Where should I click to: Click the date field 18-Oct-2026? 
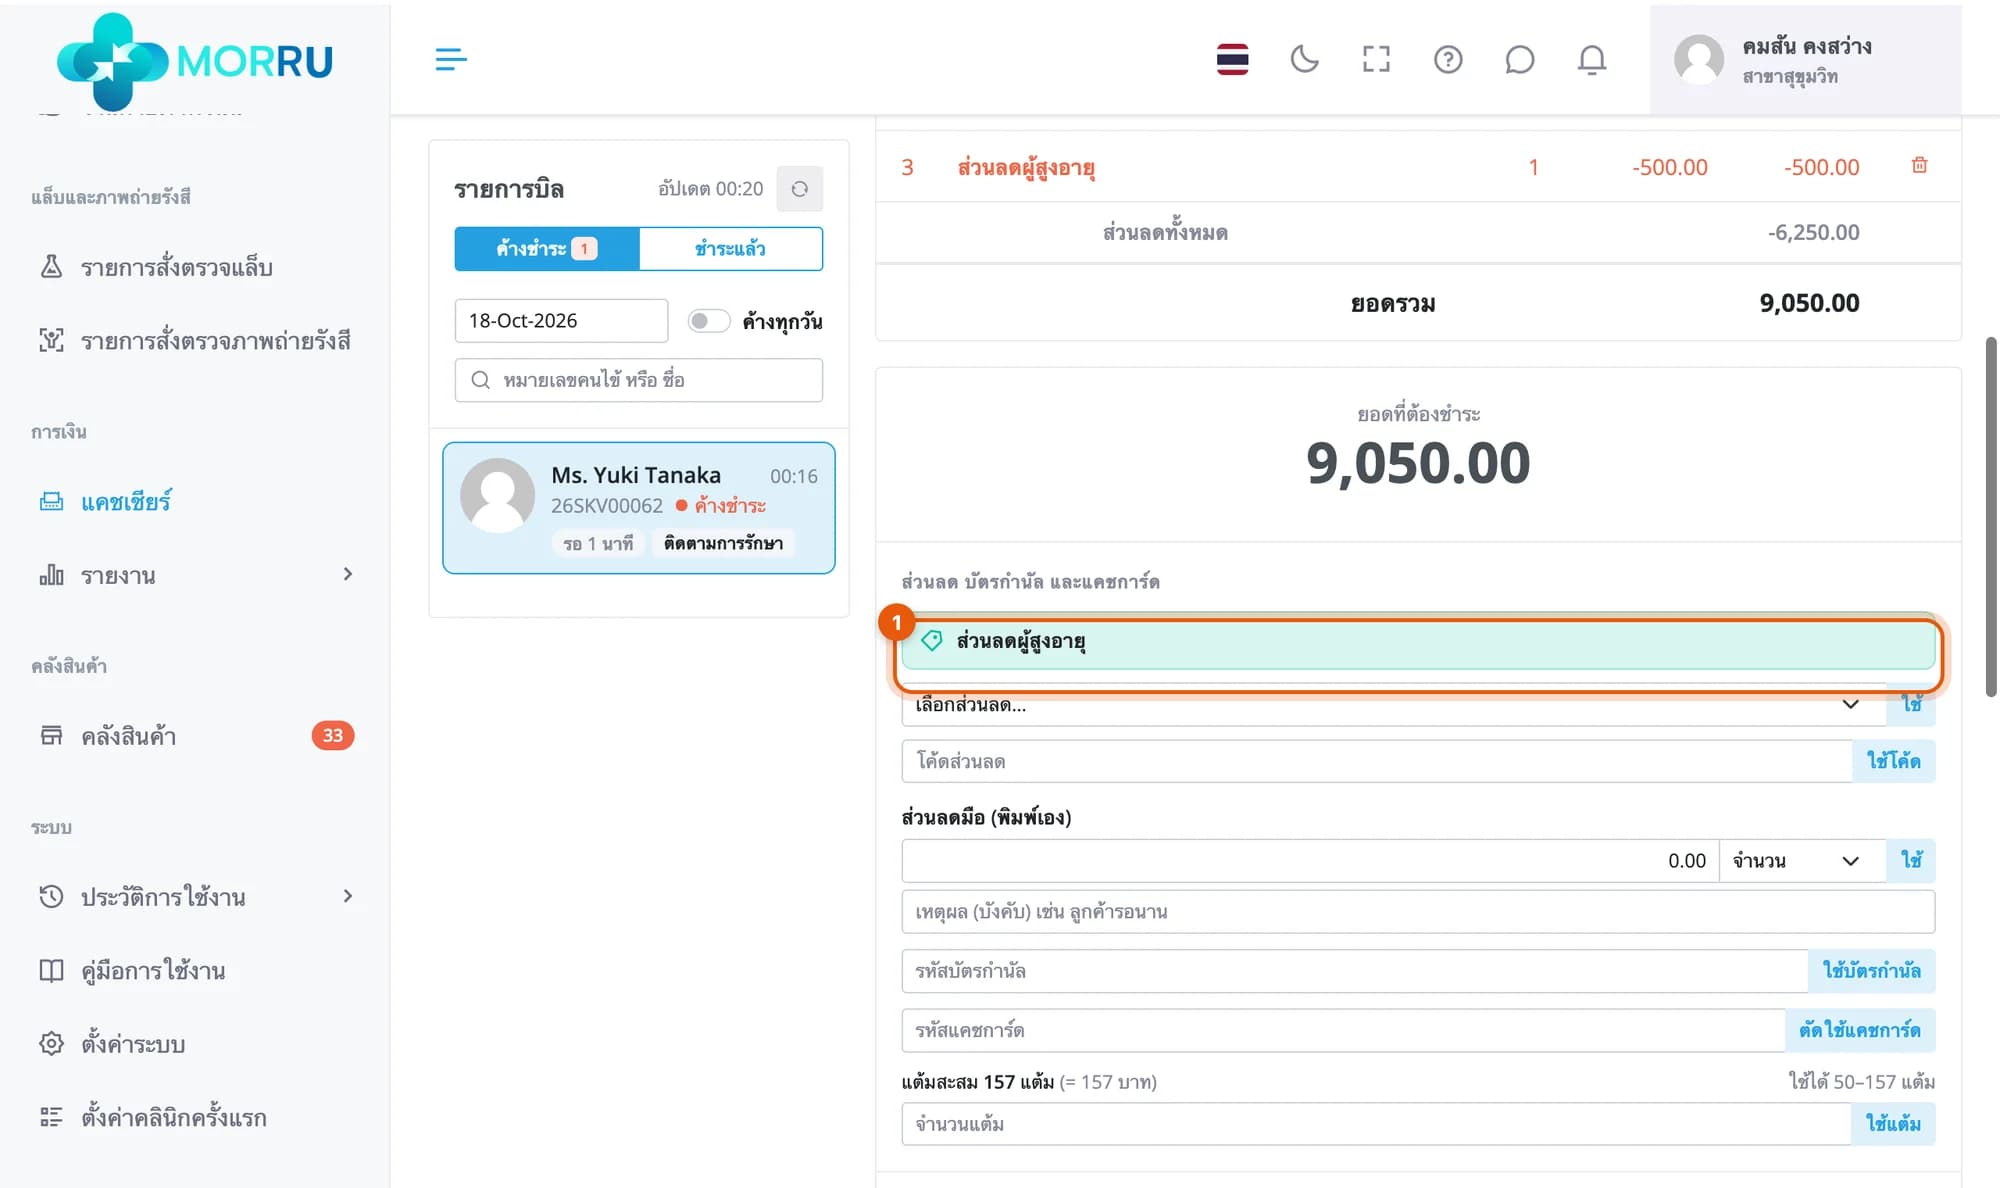click(x=561, y=321)
